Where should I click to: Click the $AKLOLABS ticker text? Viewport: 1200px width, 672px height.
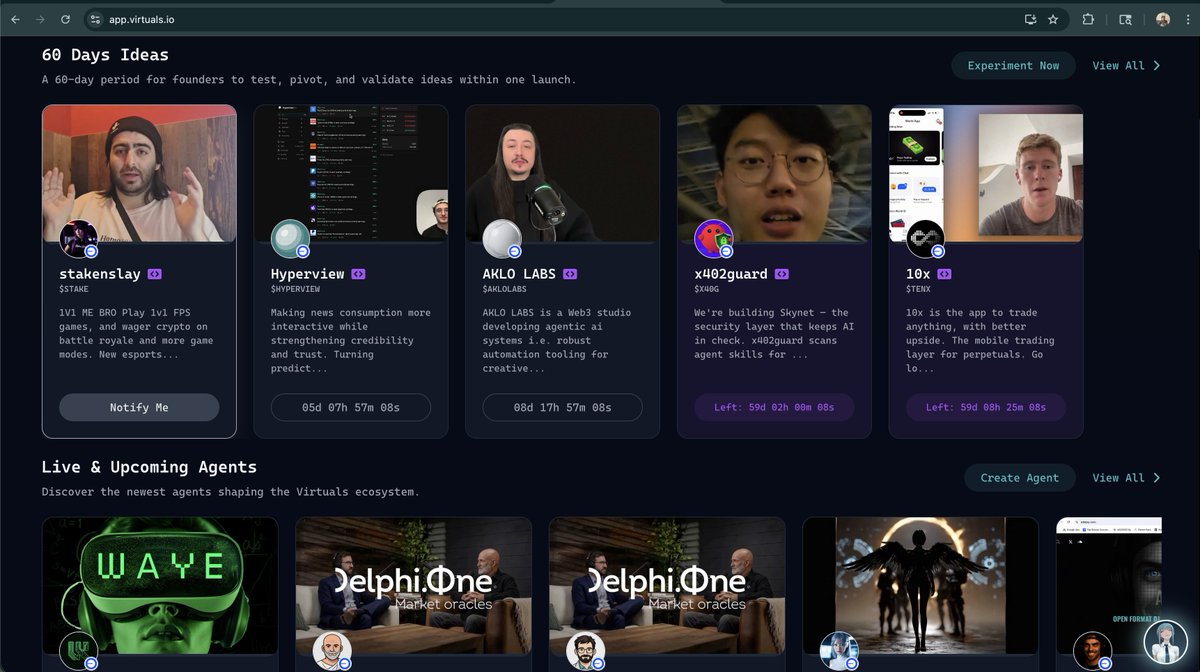tap(505, 289)
